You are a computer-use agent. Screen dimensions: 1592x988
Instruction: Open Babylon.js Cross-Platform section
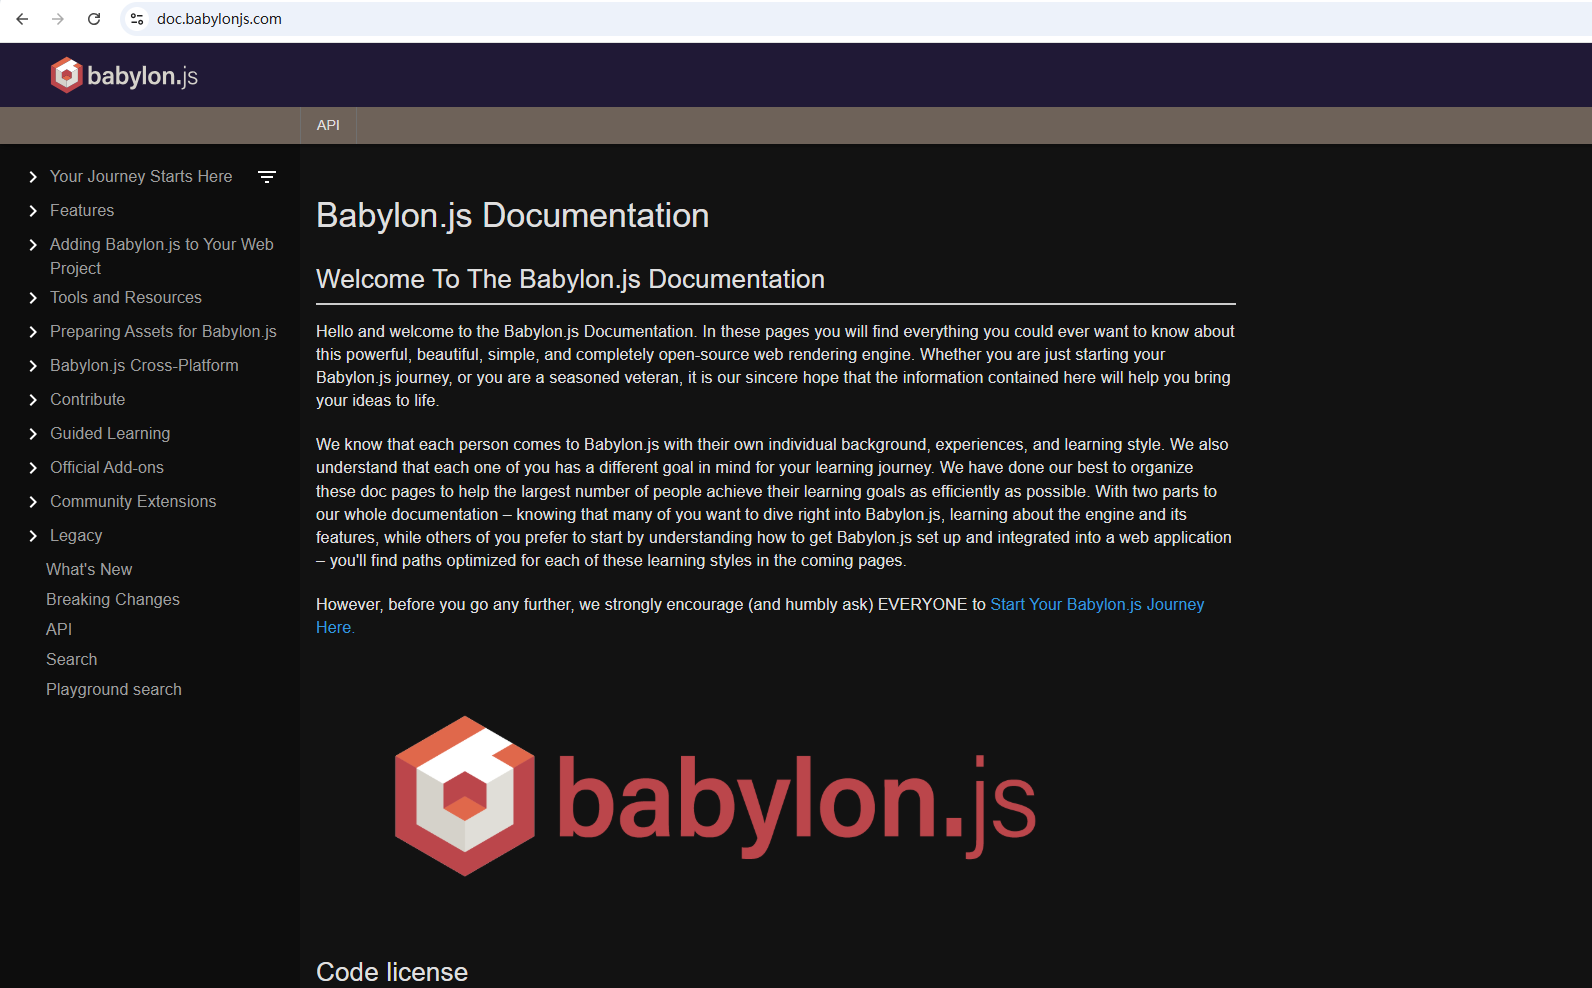144,365
